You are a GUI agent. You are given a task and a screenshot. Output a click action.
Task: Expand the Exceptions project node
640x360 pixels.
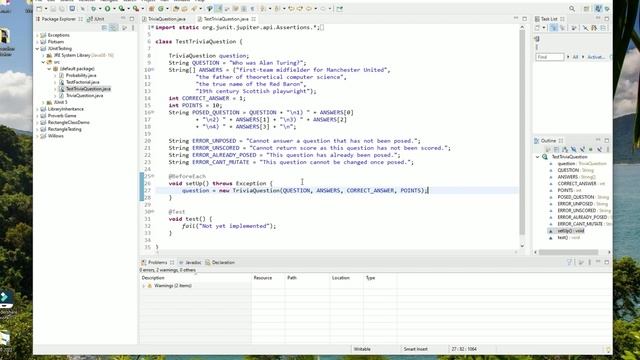[x=38, y=36]
